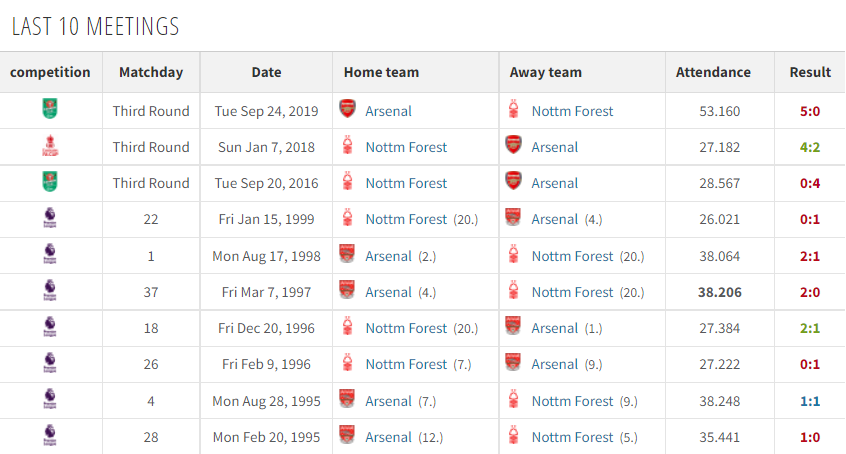The width and height of the screenshot is (846, 454).
Task: Open the 5:0 result link
Action: click(810, 111)
